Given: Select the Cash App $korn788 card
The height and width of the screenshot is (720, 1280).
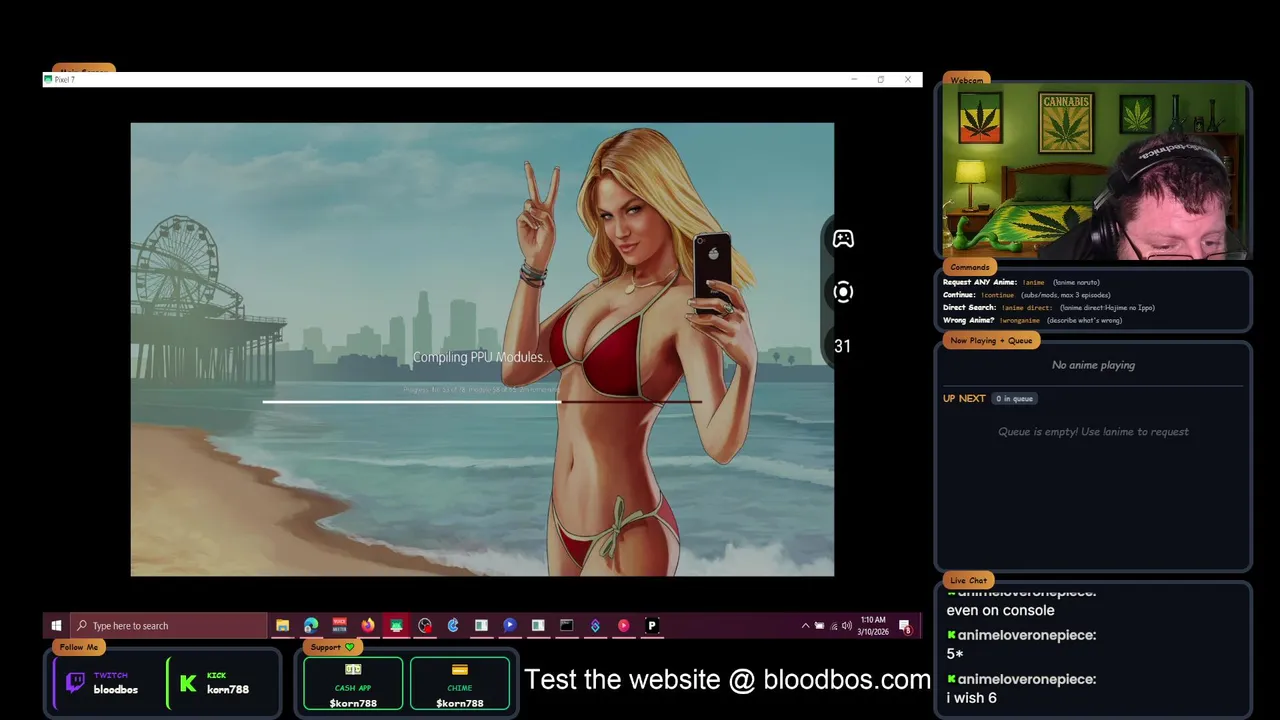Looking at the screenshot, I should (353, 684).
